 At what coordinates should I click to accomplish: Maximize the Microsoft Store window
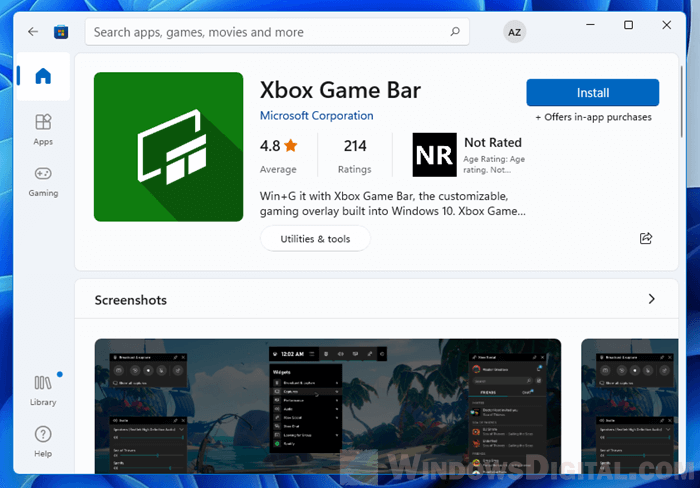tap(628, 25)
